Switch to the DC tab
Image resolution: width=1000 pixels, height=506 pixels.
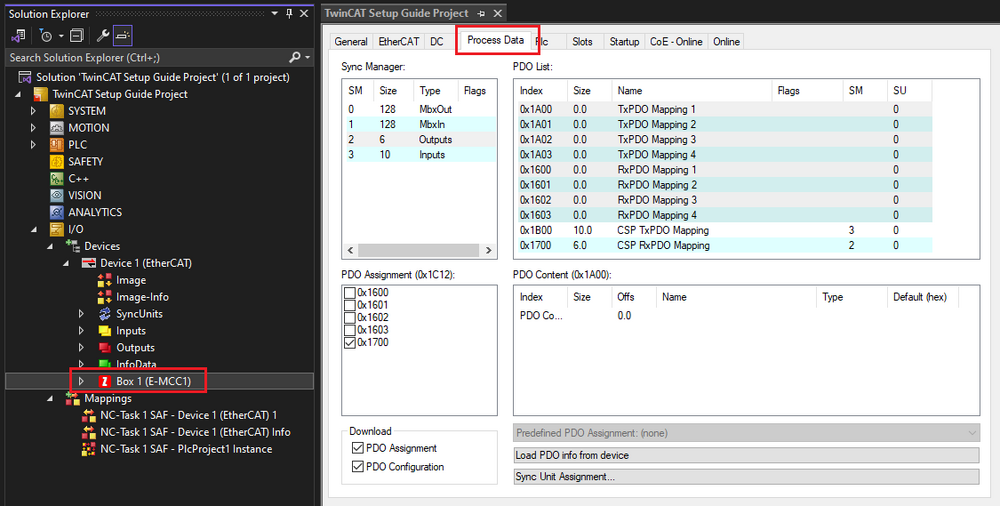point(437,41)
